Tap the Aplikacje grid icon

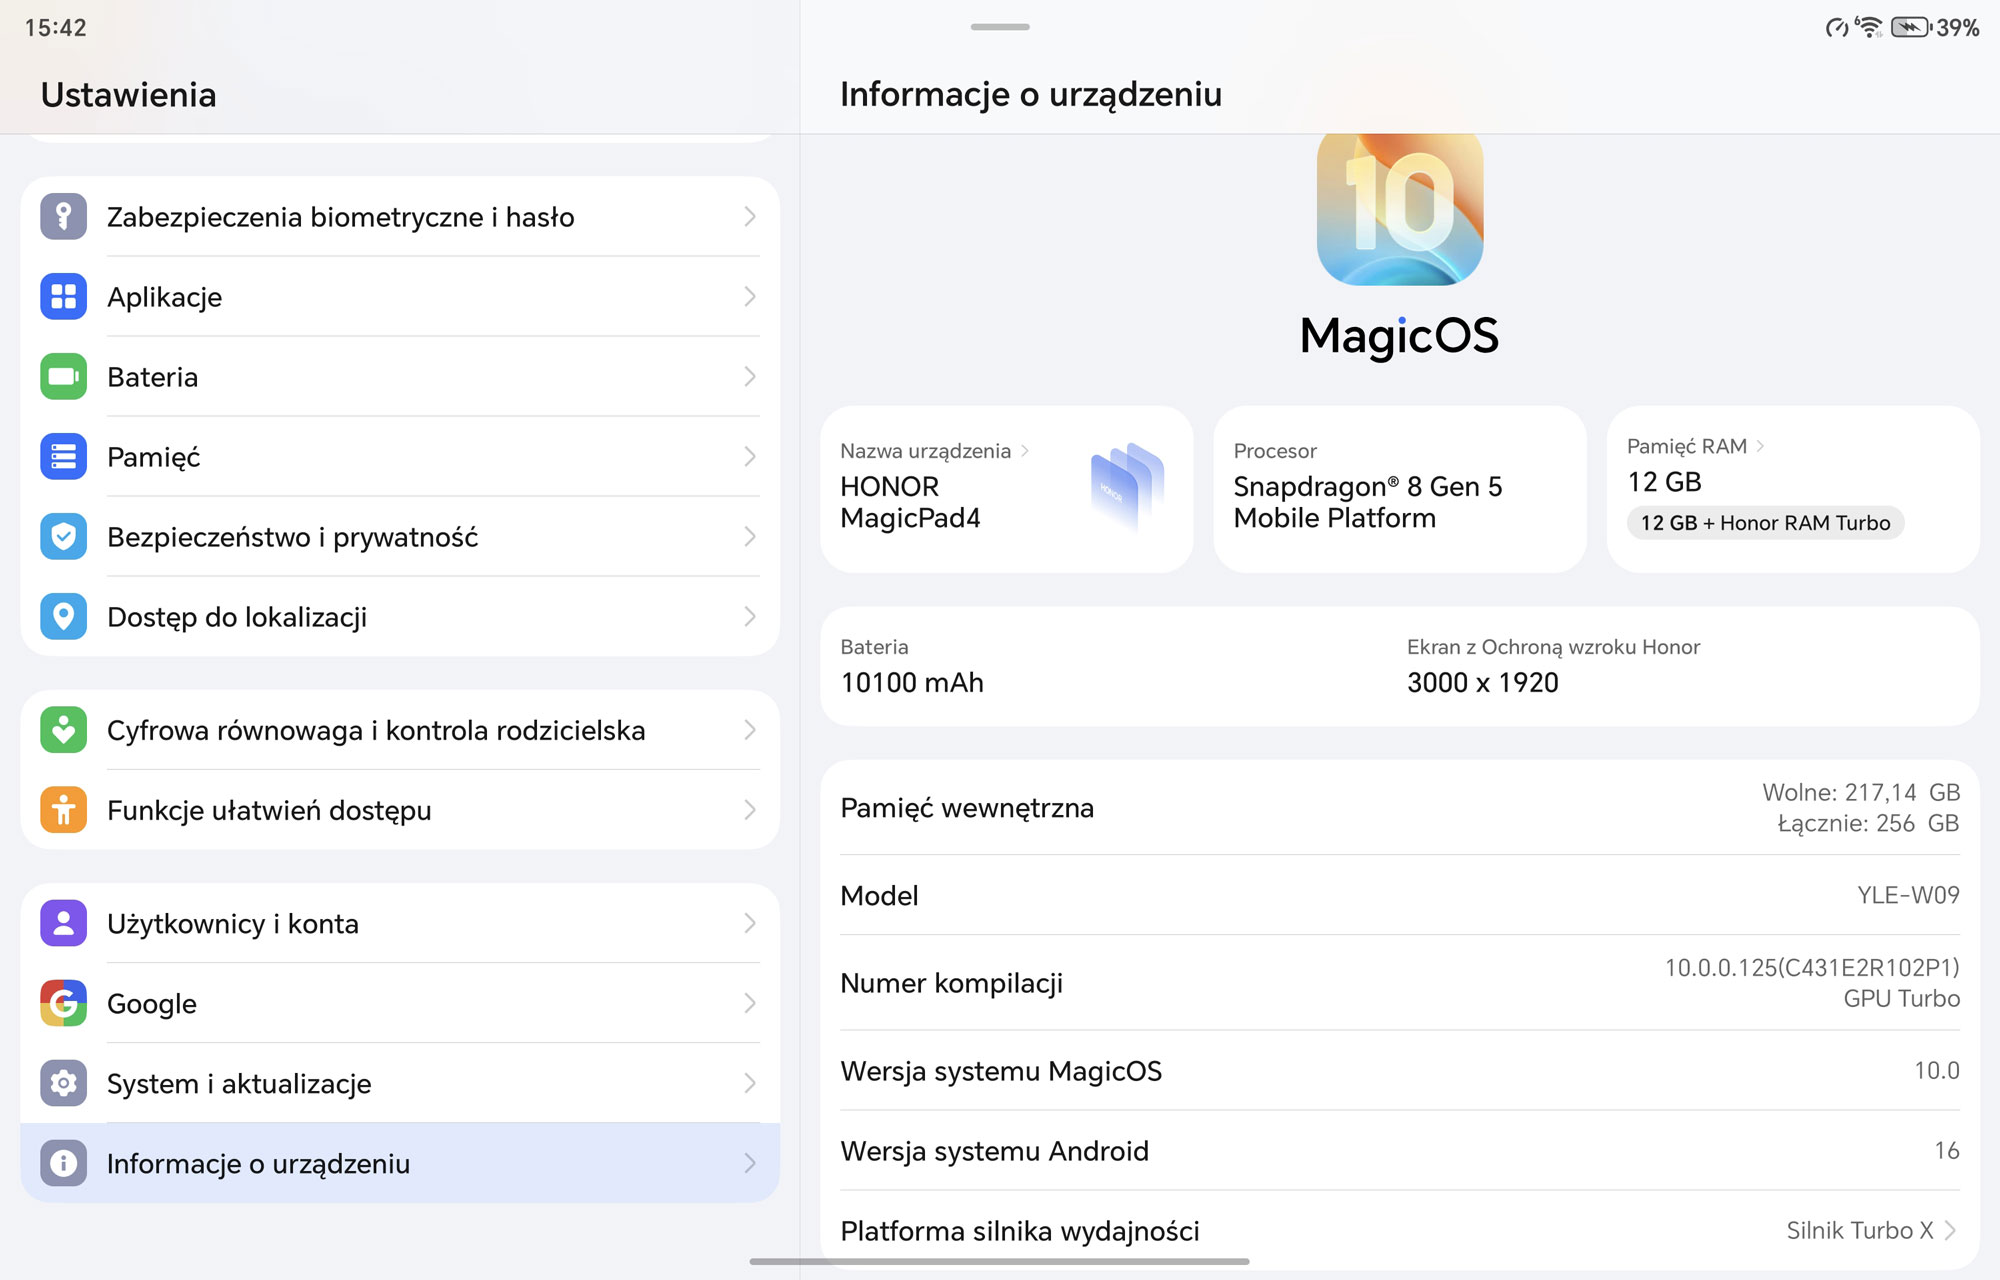tap(63, 297)
